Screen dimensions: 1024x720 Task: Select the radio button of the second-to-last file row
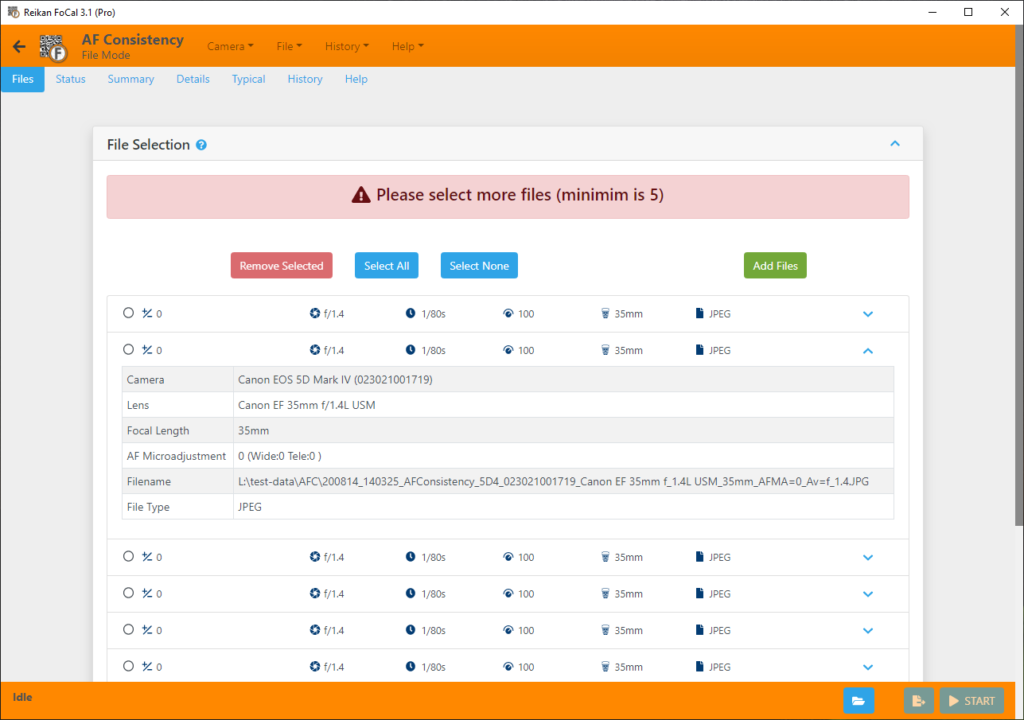click(129, 629)
